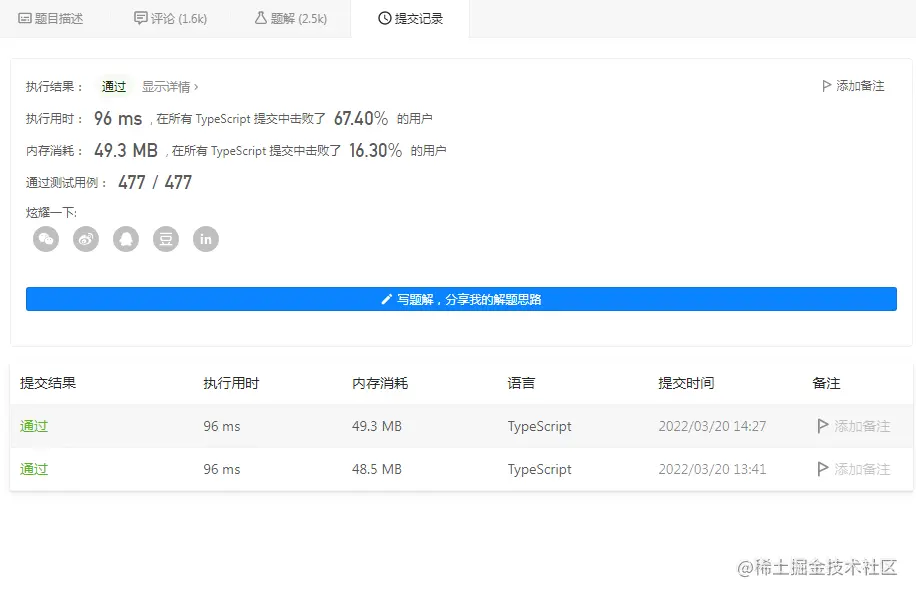Add a note to the 48.5 MB submission row
Screen dimensions: 916x596
pyautogui.click(x=853, y=469)
